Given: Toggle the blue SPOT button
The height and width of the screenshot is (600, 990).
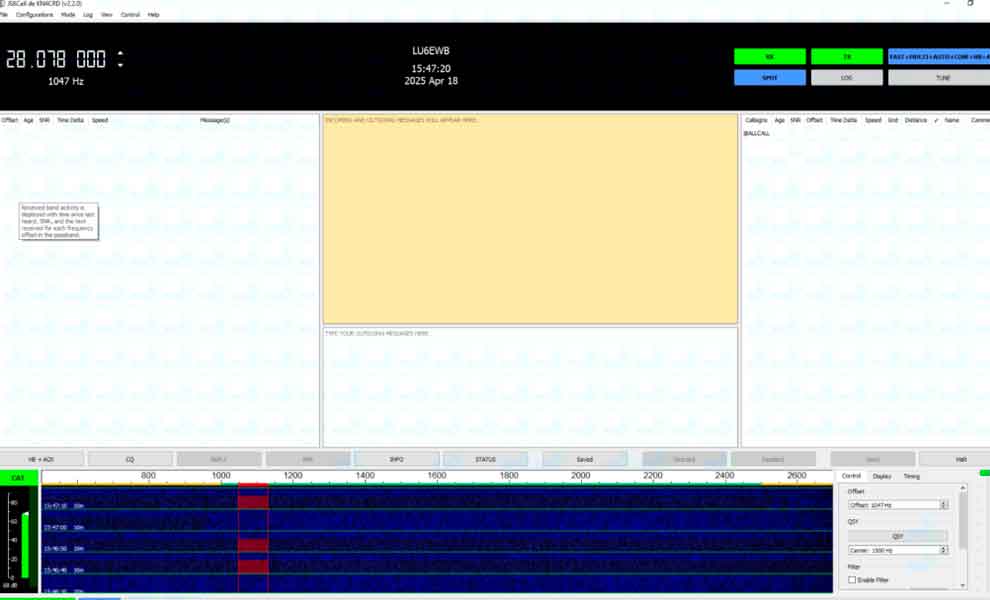Looking at the screenshot, I should (769, 77).
